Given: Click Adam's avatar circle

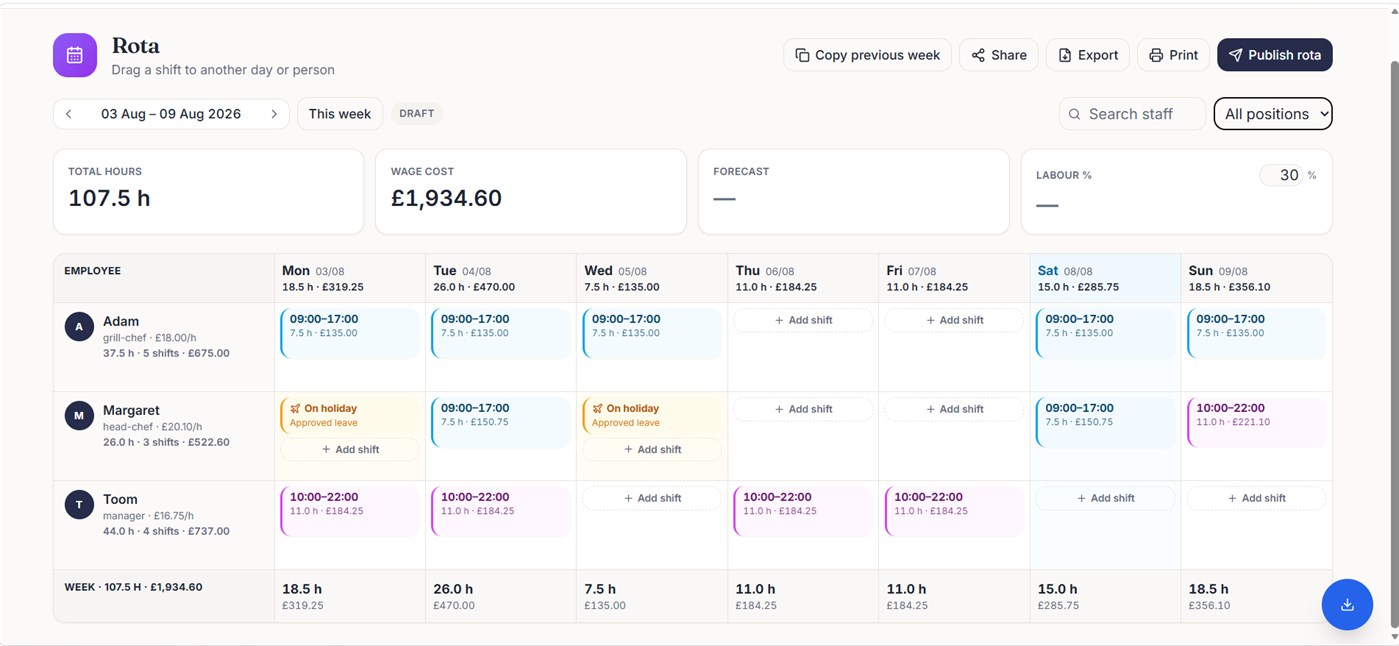Looking at the screenshot, I should (79, 327).
